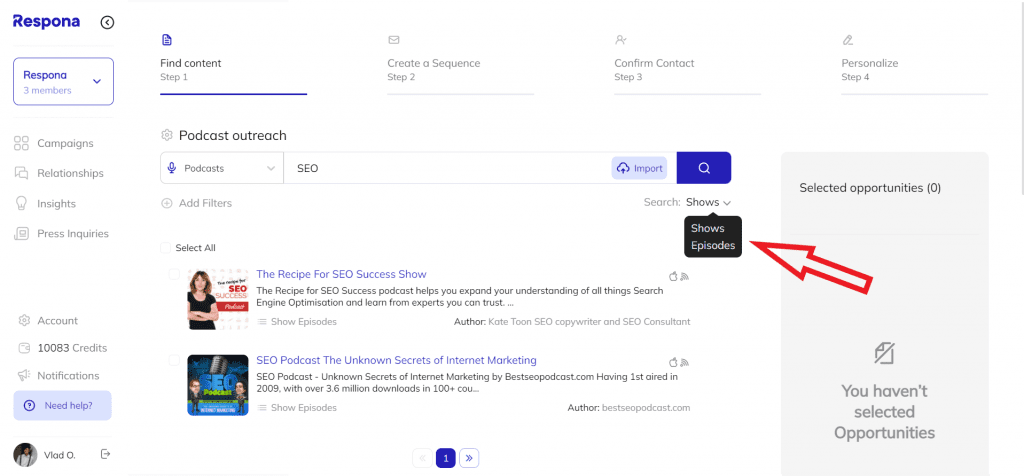The height and width of the screenshot is (476, 1024).
Task: Open campaign settings gear next to Podcast outreach
Action: pyautogui.click(x=167, y=135)
